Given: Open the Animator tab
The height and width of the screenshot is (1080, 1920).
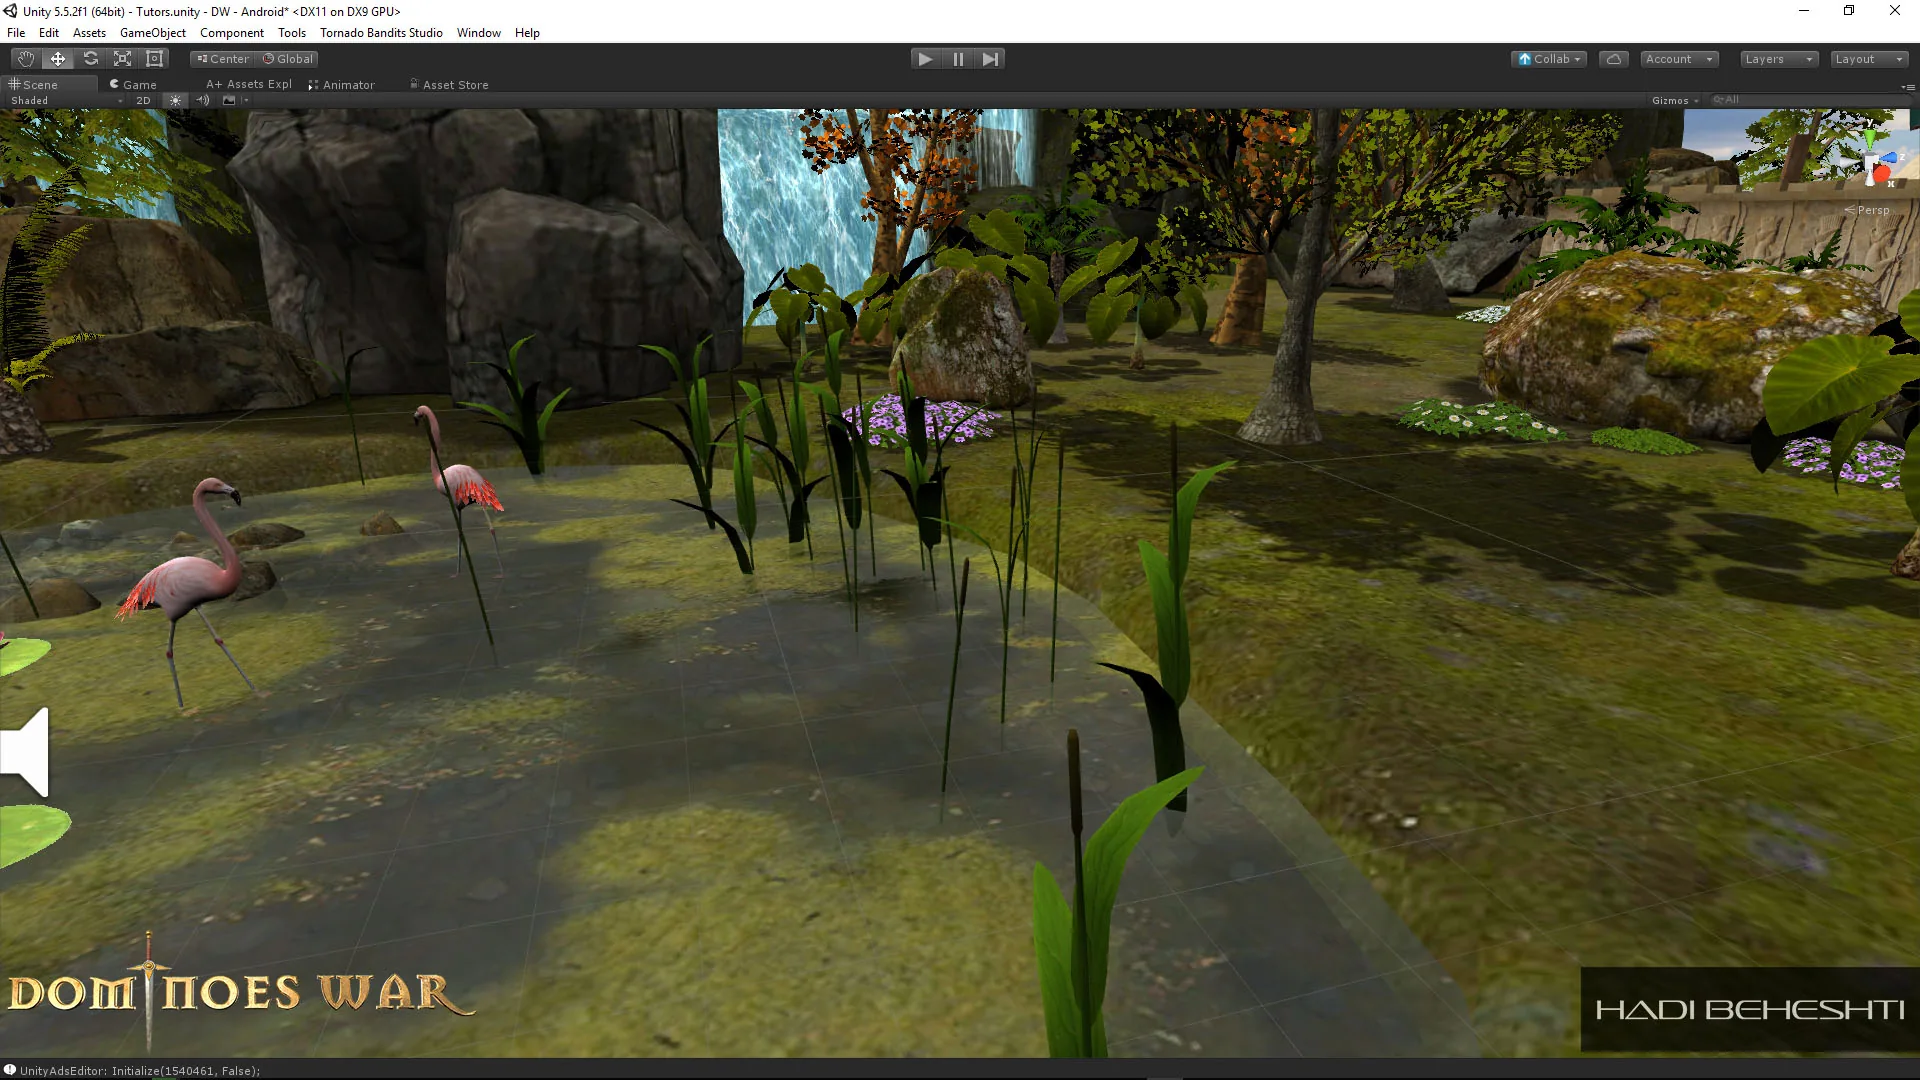Looking at the screenshot, I should (x=342, y=85).
